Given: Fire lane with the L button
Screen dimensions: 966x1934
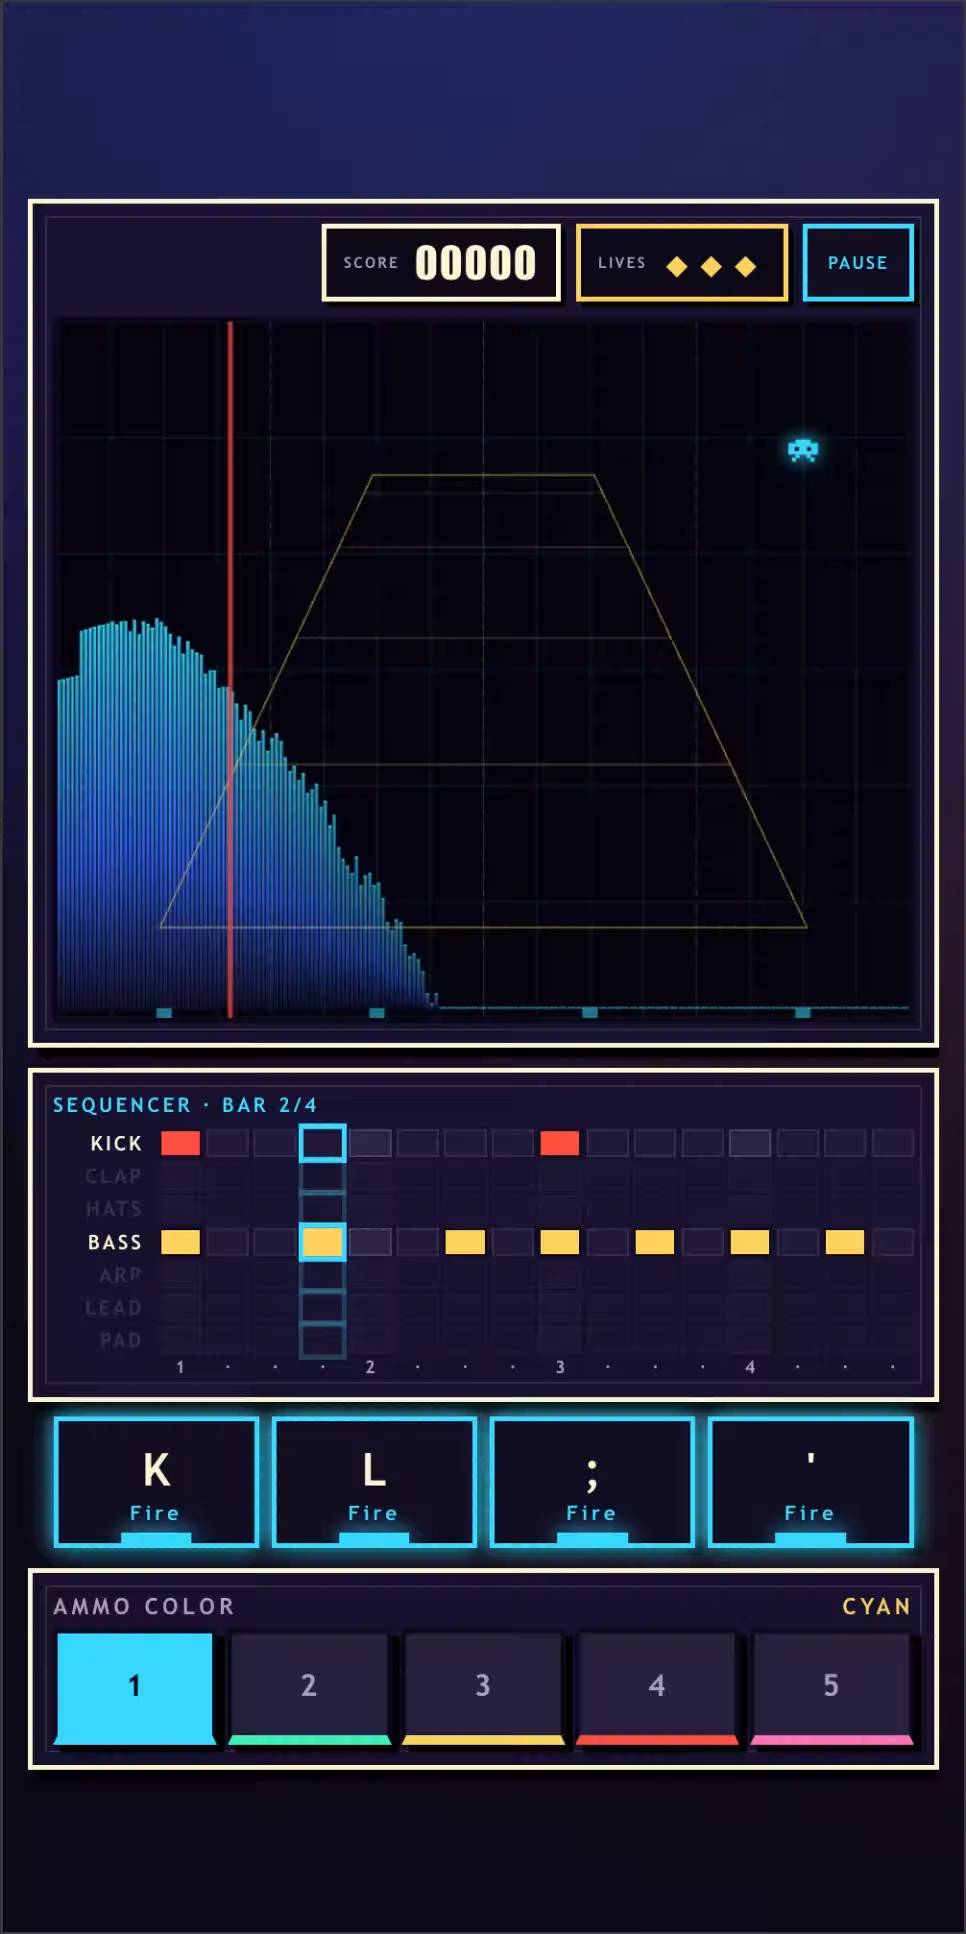Looking at the screenshot, I should click(374, 1482).
